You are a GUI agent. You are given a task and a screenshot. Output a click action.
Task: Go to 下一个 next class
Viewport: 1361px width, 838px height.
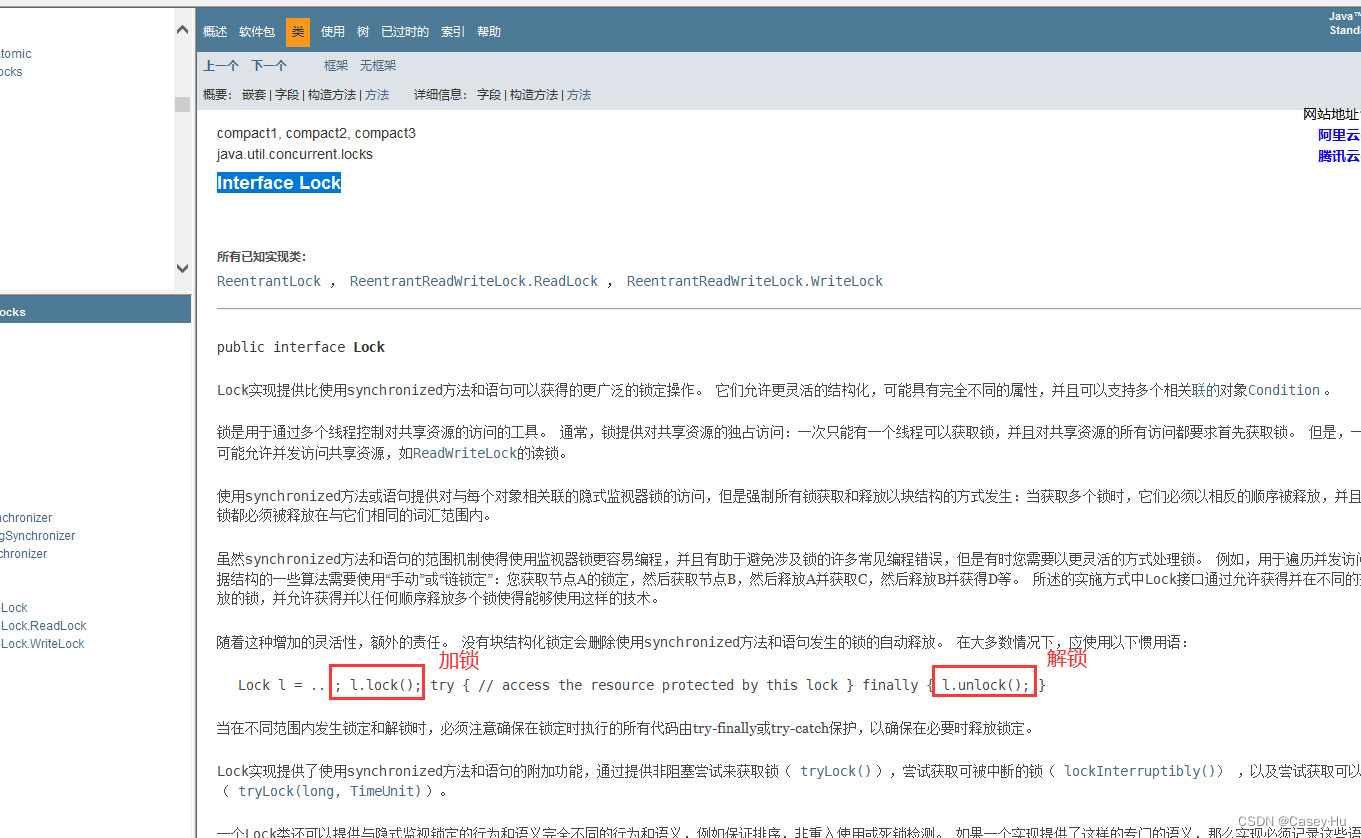pos(269,66)
